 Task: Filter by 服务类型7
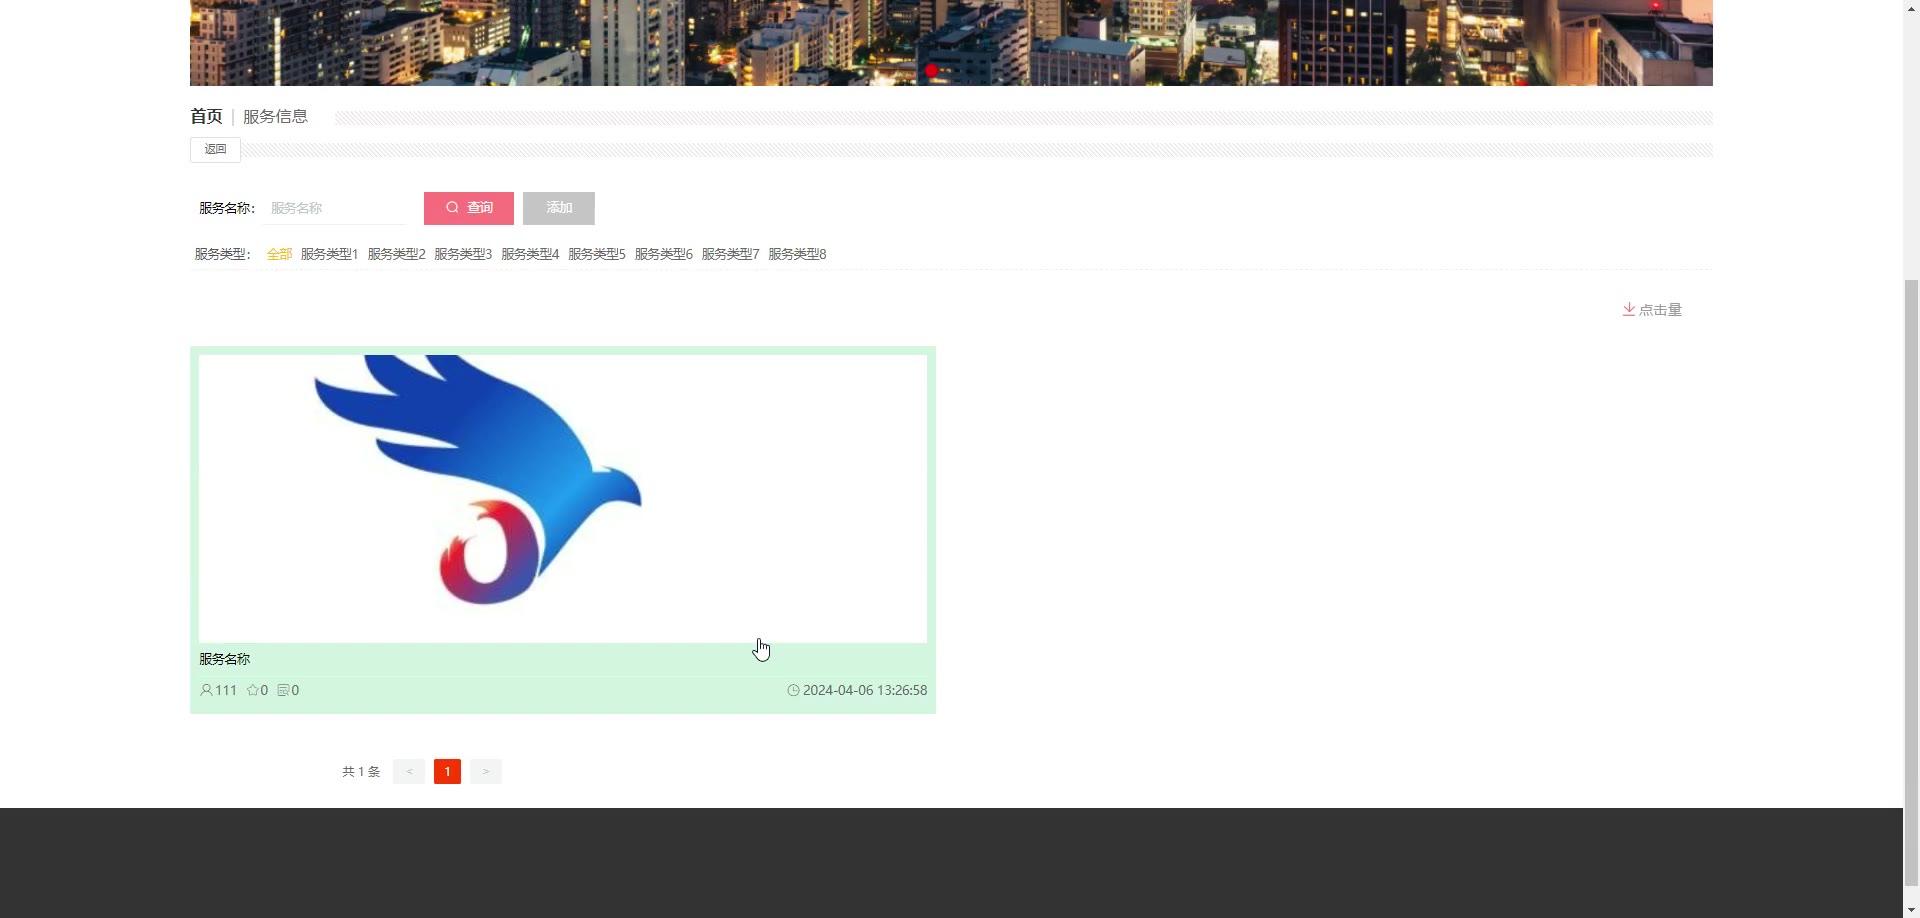click(730, 254)
